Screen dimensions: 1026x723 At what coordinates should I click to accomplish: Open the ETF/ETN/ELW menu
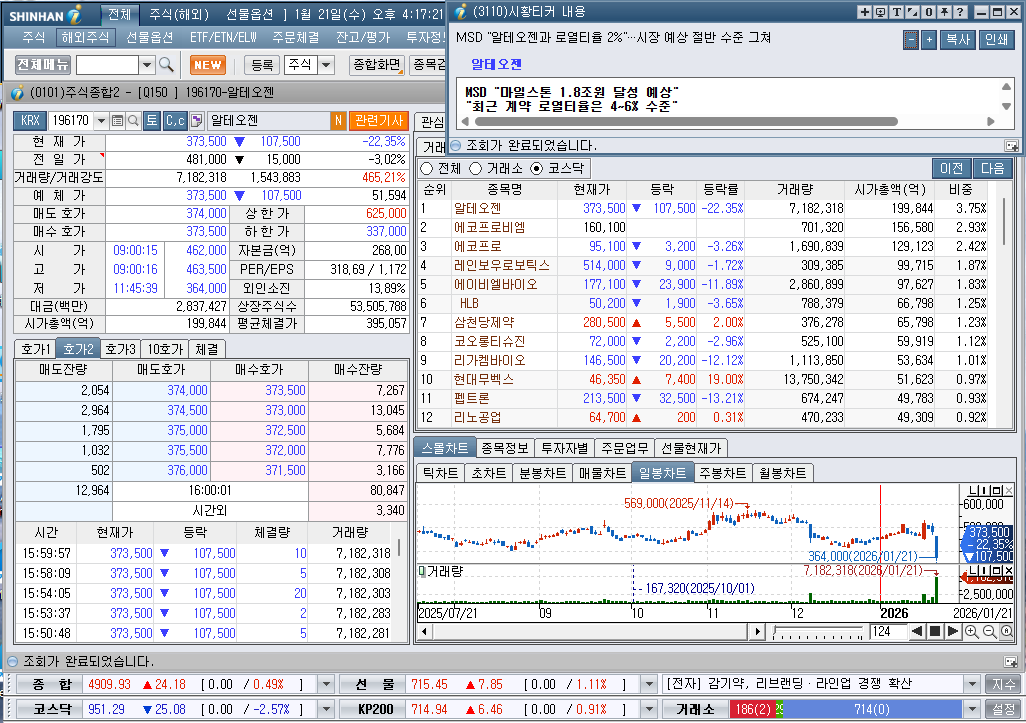tap(224, 37)
